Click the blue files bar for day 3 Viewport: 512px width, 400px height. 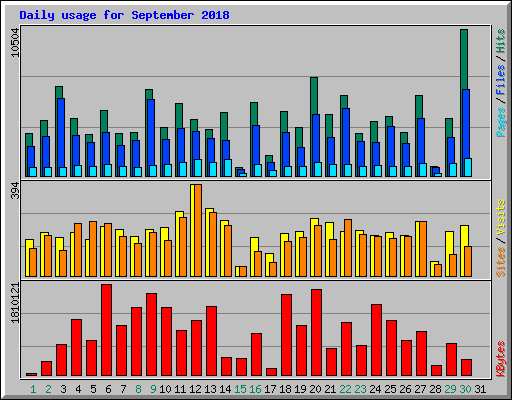pyautogui.click(x=61, y=133)
